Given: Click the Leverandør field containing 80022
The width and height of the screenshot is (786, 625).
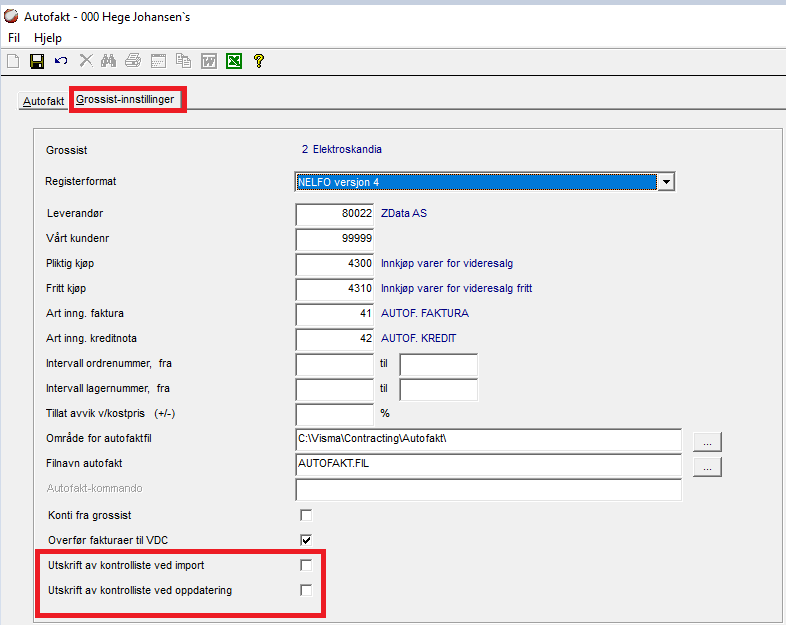Looking at the screenshot, I should pos(335,214).
